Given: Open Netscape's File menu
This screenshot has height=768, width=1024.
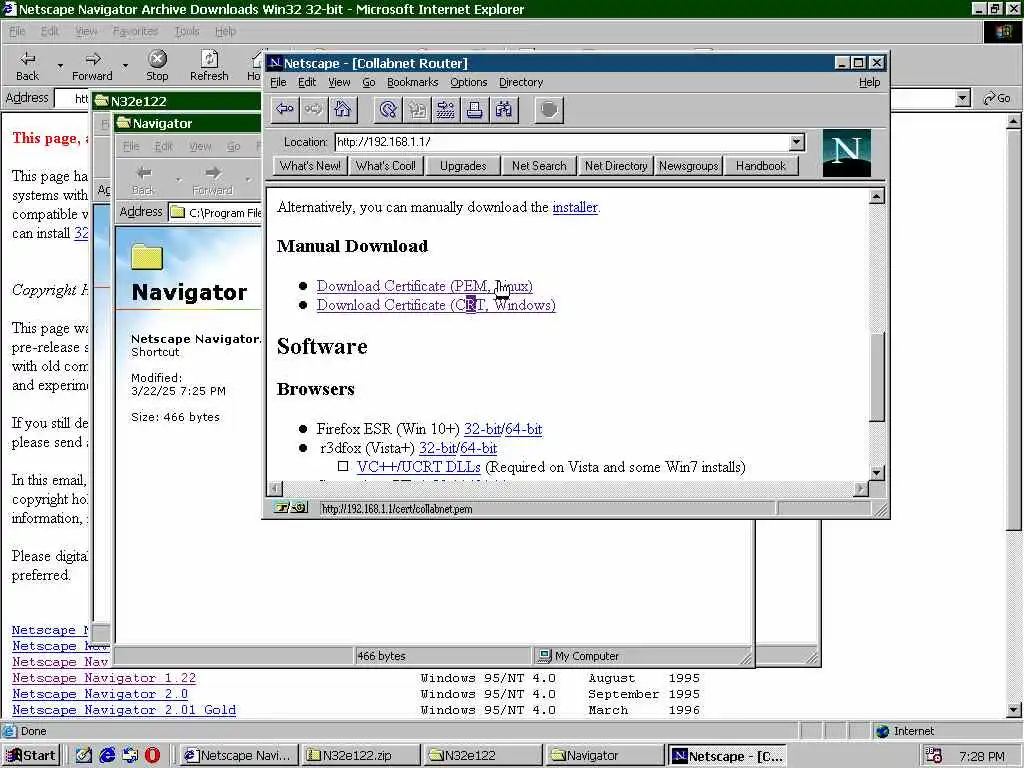Looking at the screenshot, I should (x=278, y=82).
